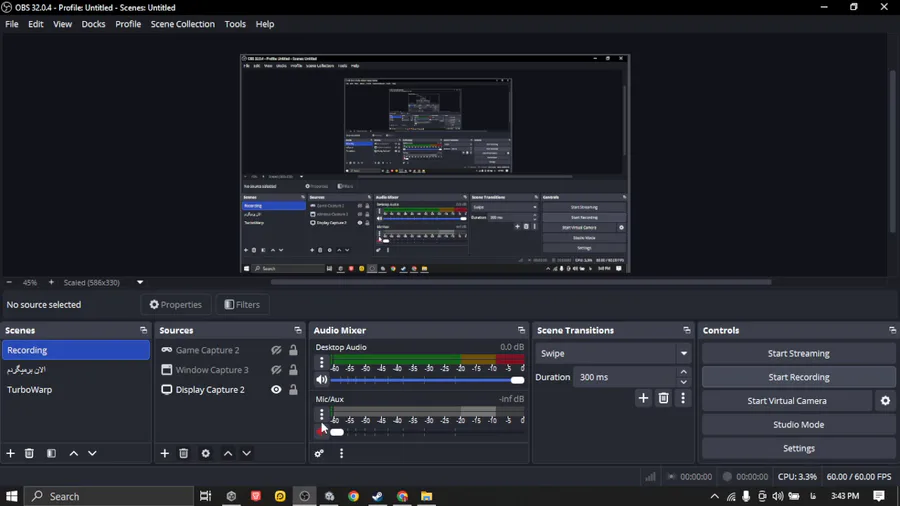Image resolution: width=900 pixels, height=506 pixels.
Task: Open the Scene Collection menu
Action: [183, 24]
